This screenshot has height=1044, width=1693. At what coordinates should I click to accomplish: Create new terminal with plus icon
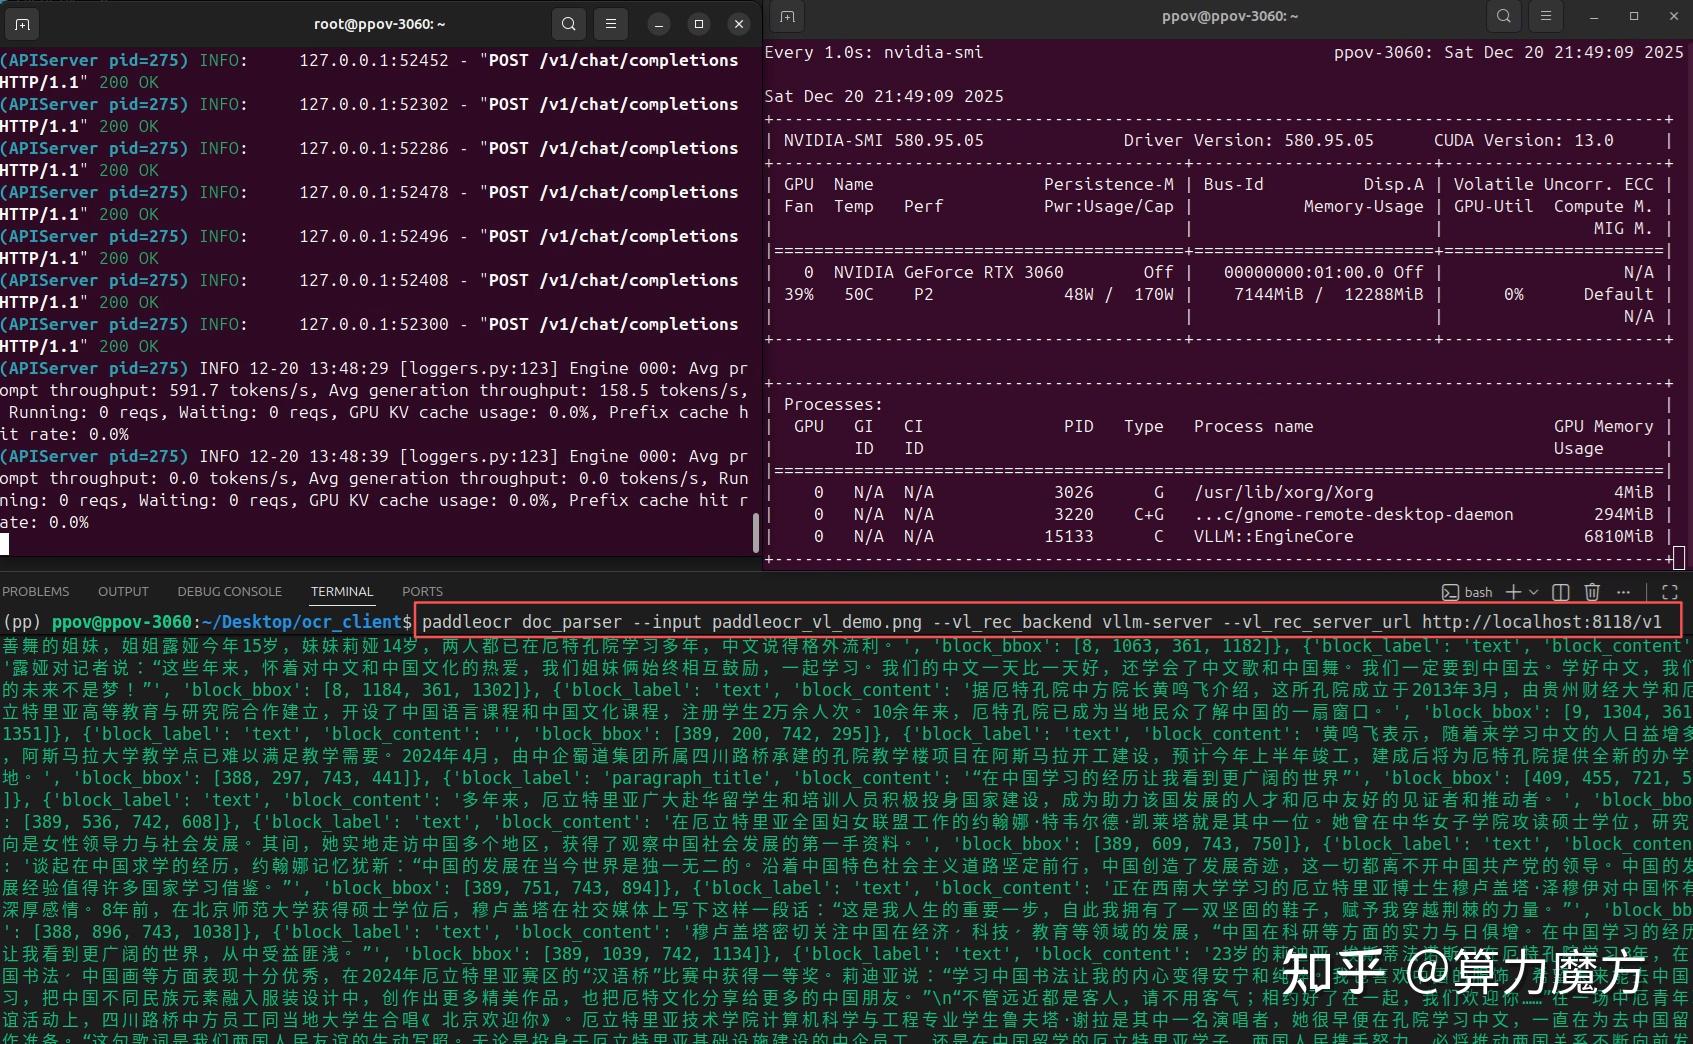1514,592
